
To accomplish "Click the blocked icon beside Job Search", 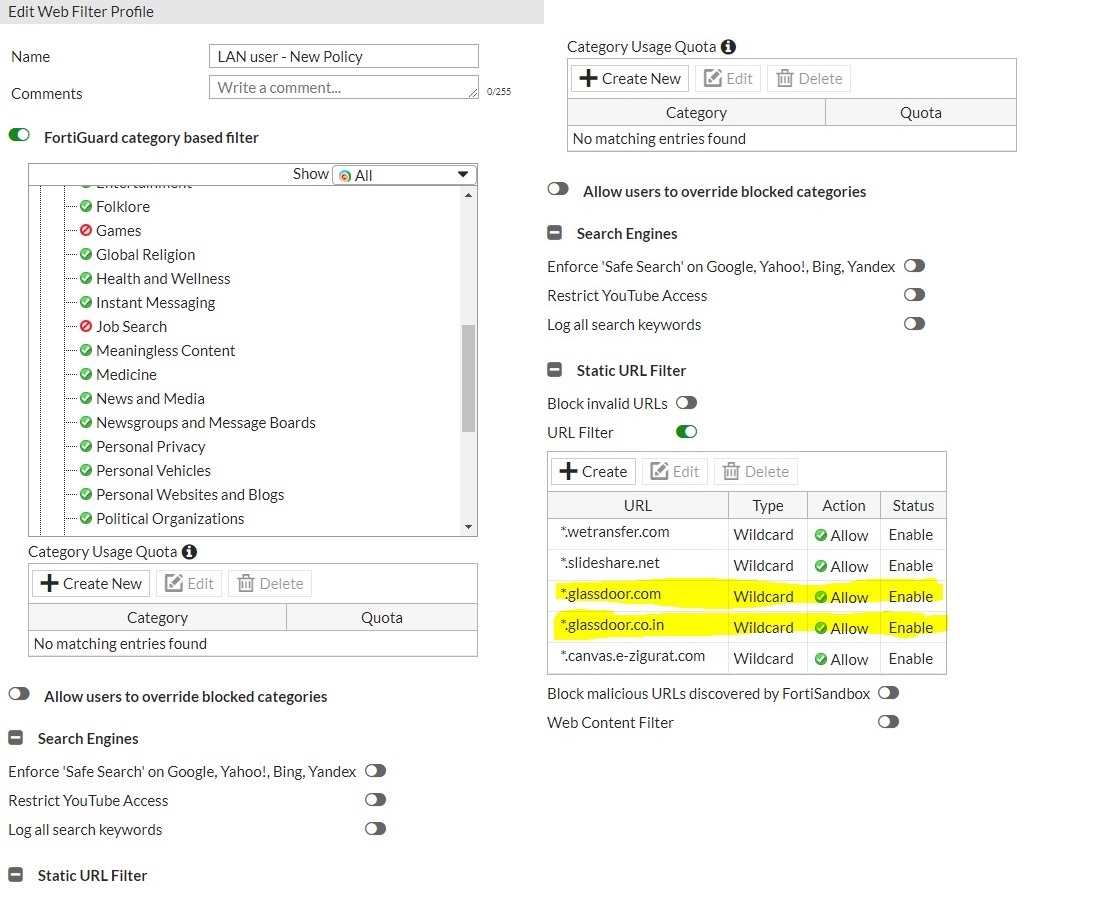I will [x=86, y=327].
